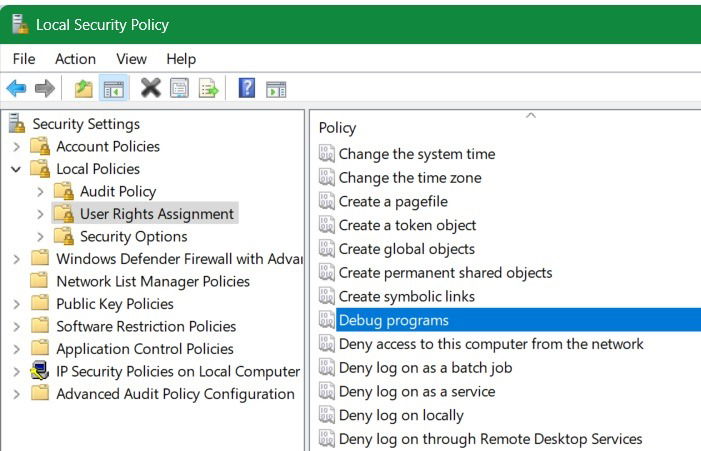Toggle Show/Hide Action Pane icon
The height and width of the screenshot is (451, 701).
276,89
